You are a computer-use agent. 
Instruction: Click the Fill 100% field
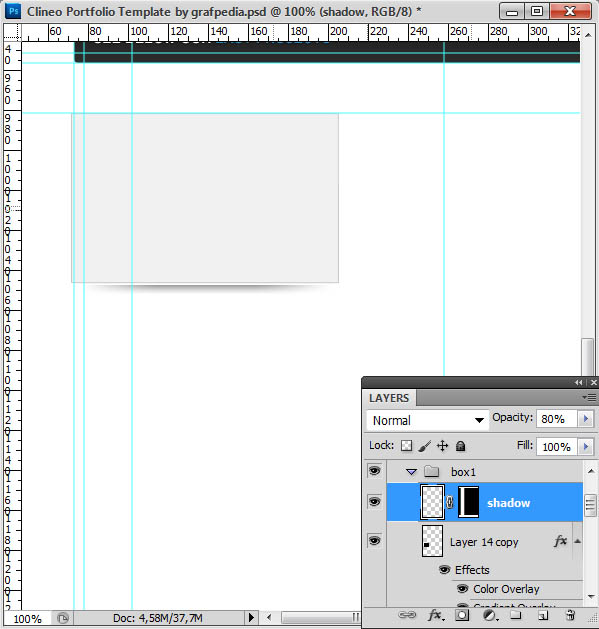point(557,446)
